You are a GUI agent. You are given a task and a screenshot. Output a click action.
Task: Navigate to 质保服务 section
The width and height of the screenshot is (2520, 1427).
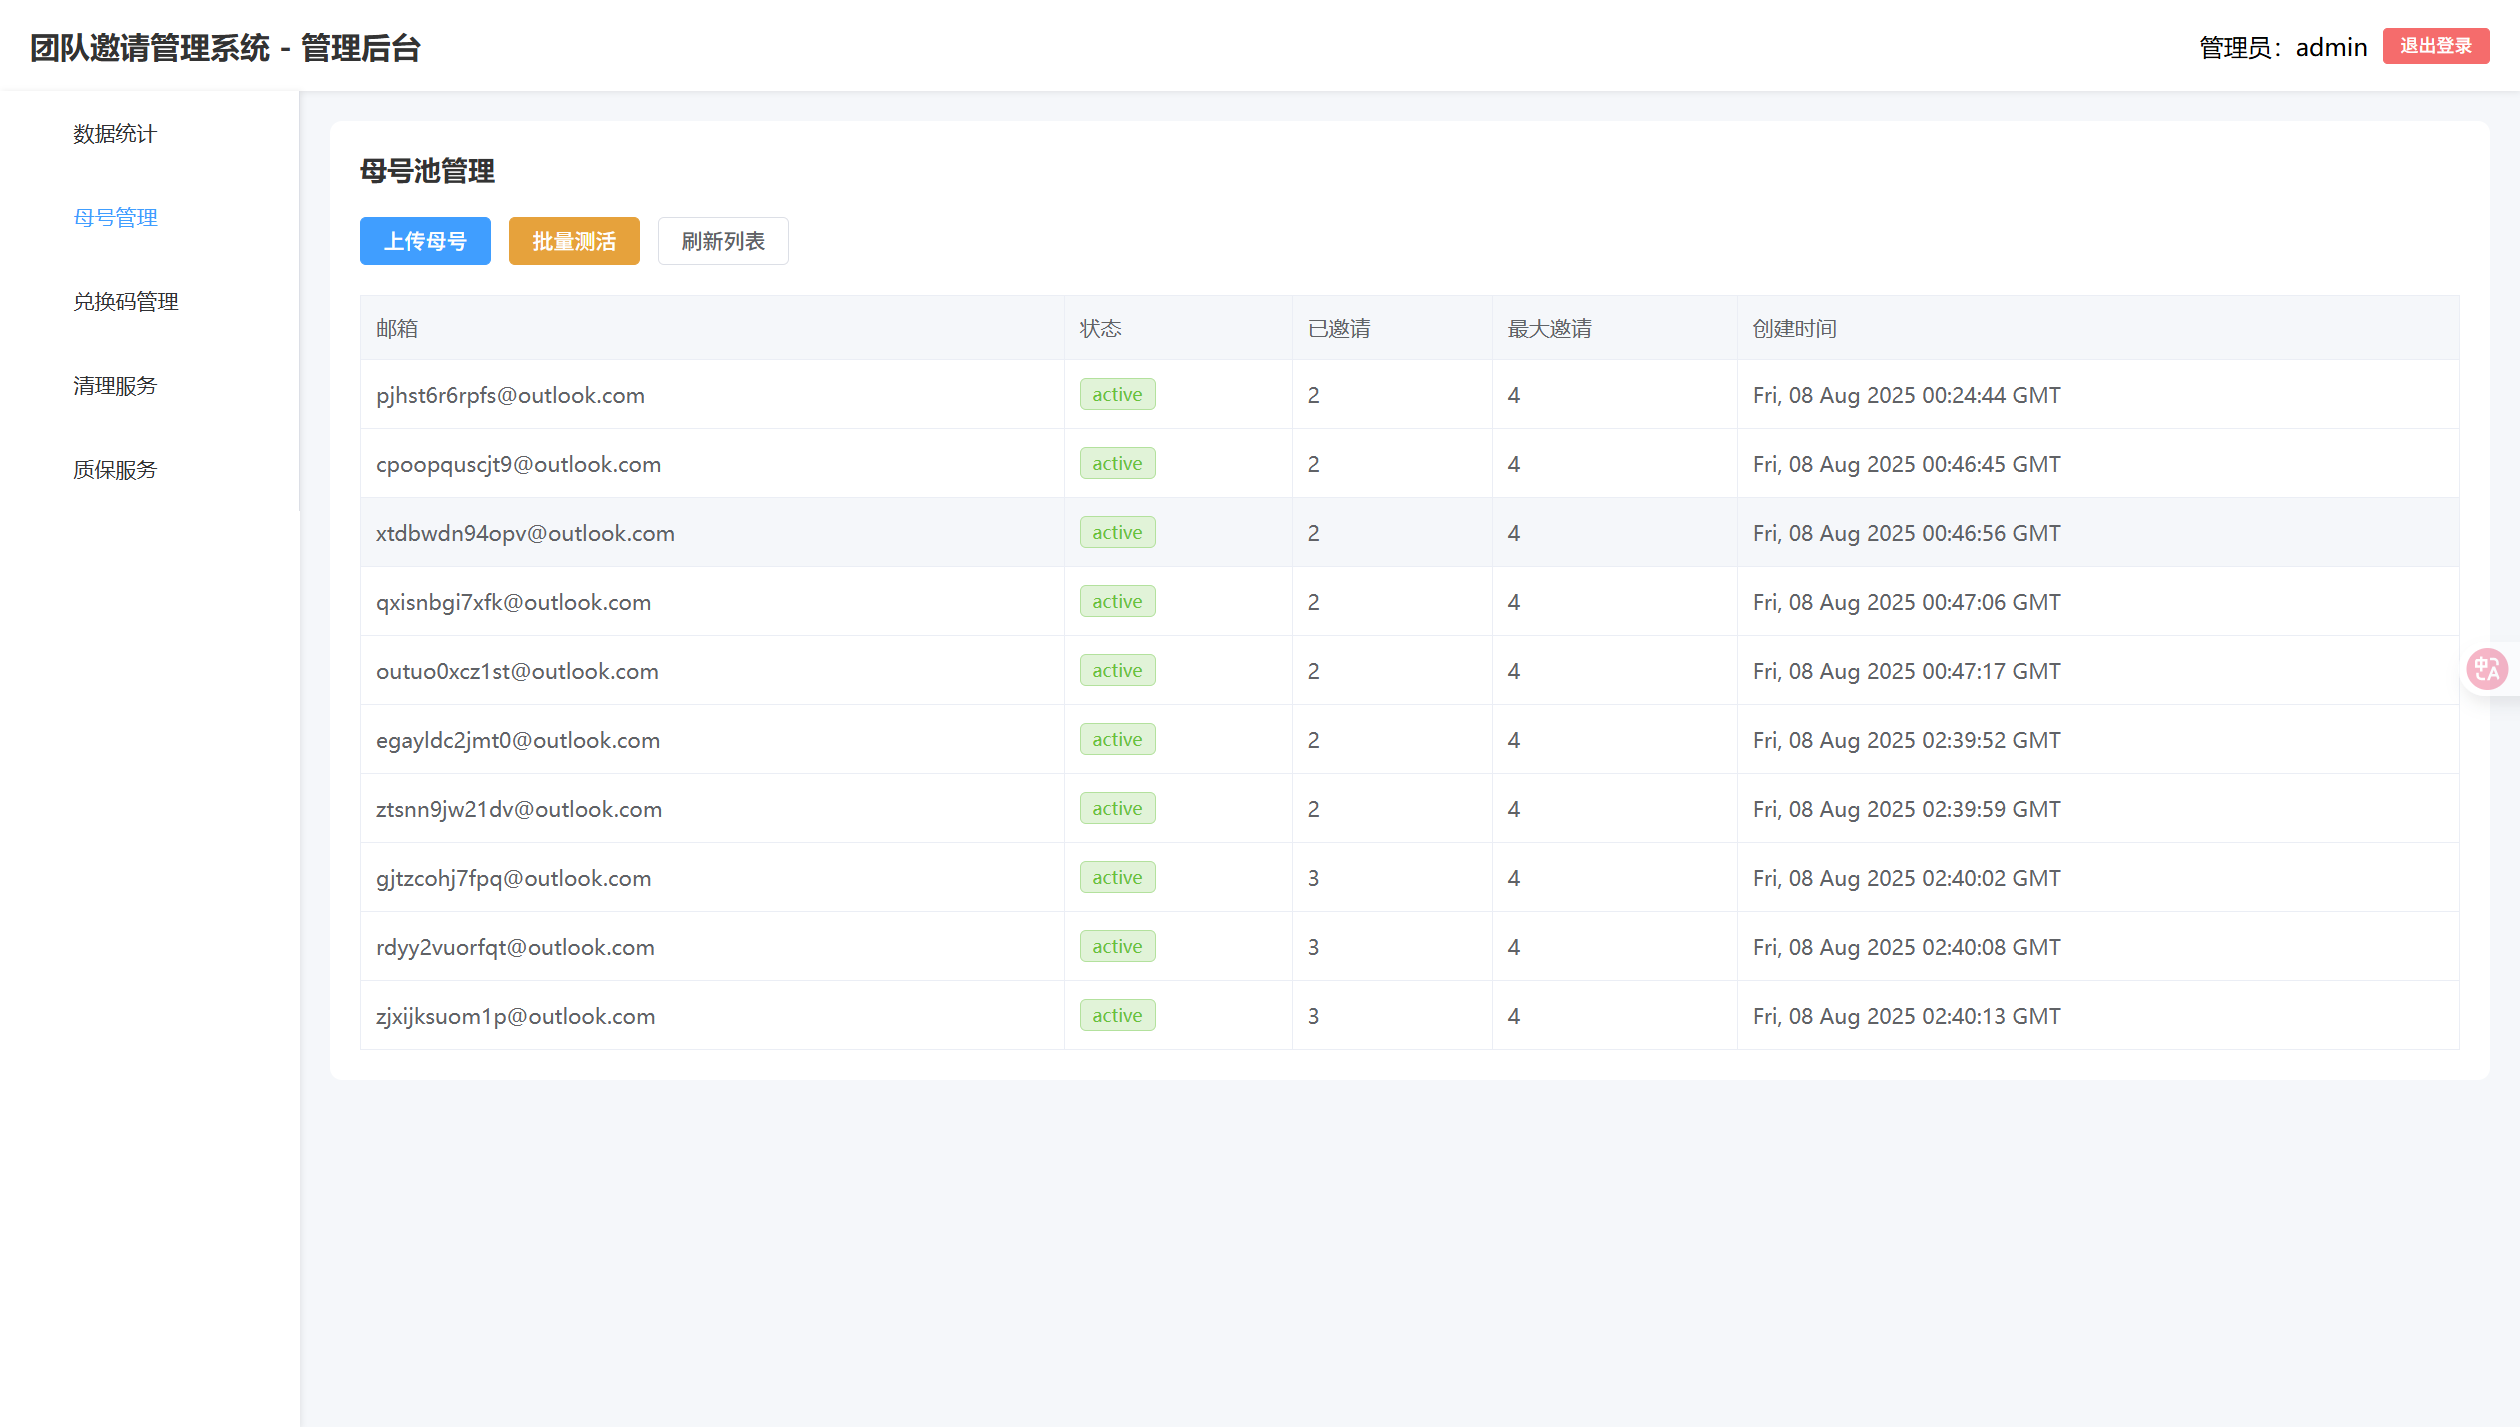(x=115, y=470)
